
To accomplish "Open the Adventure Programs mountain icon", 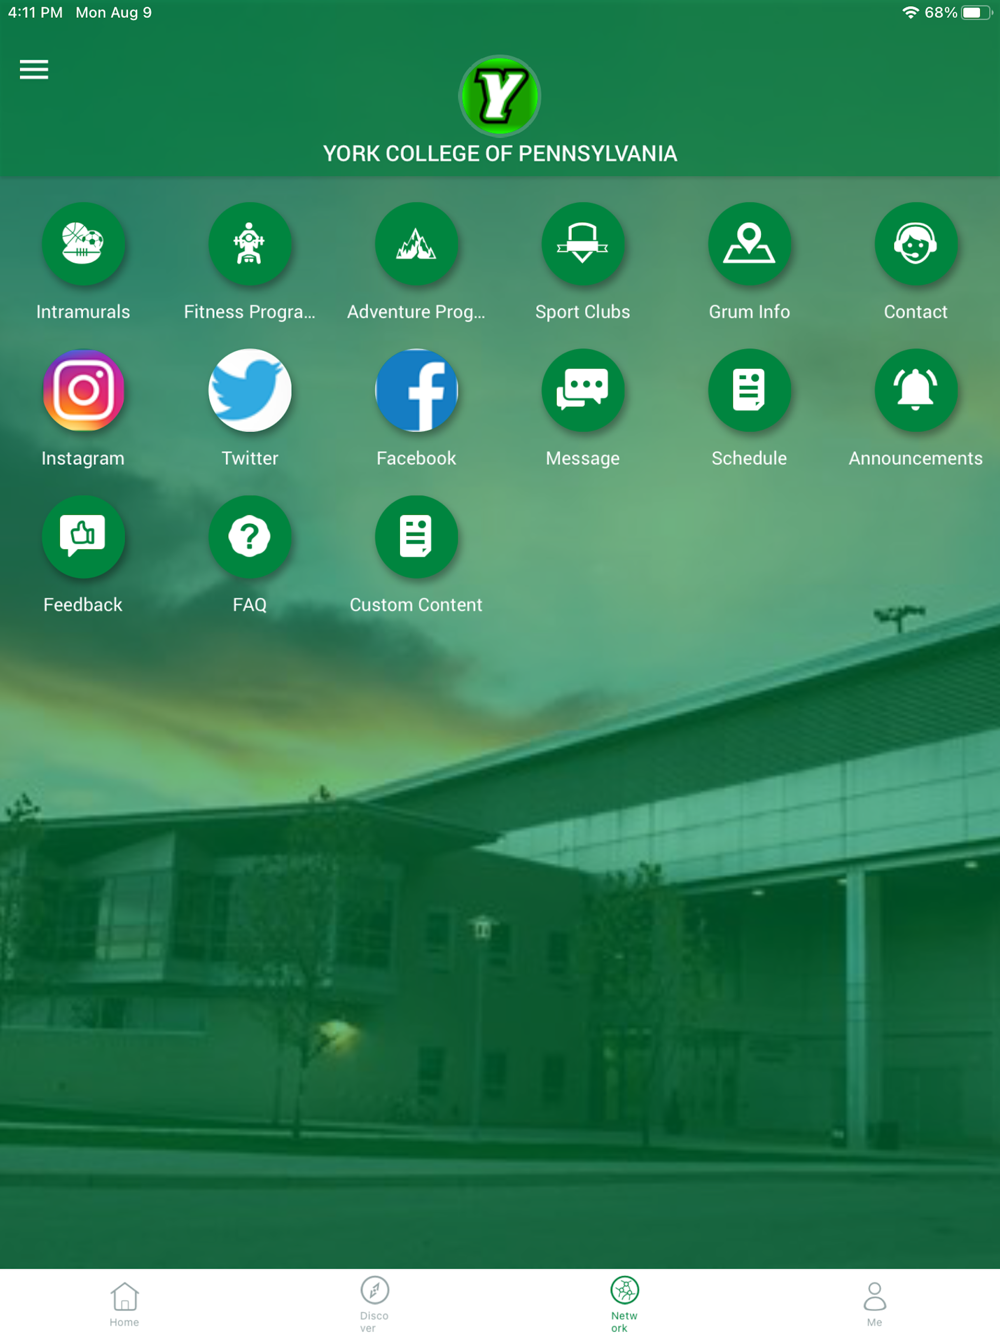I will coord(416,244).
